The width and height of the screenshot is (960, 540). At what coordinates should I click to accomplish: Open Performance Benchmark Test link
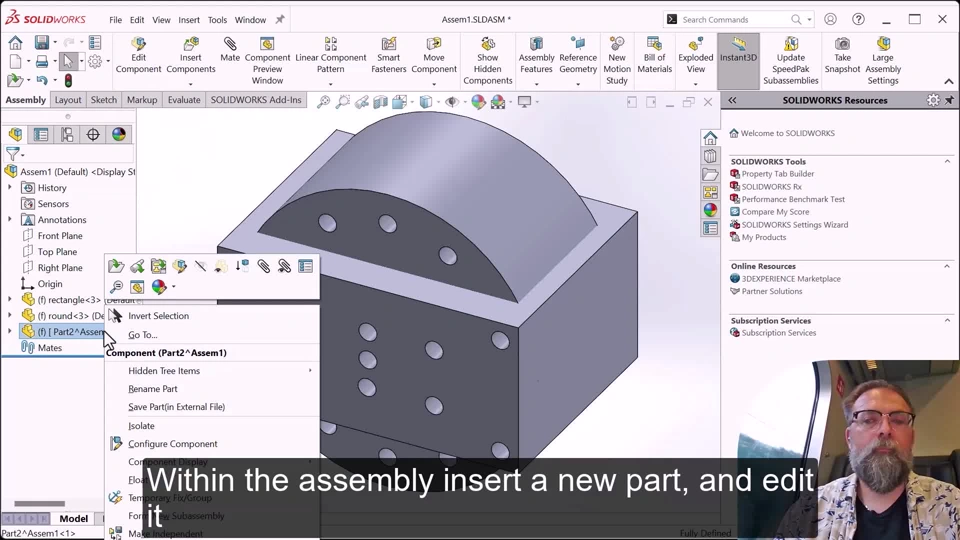coord(793,199)
